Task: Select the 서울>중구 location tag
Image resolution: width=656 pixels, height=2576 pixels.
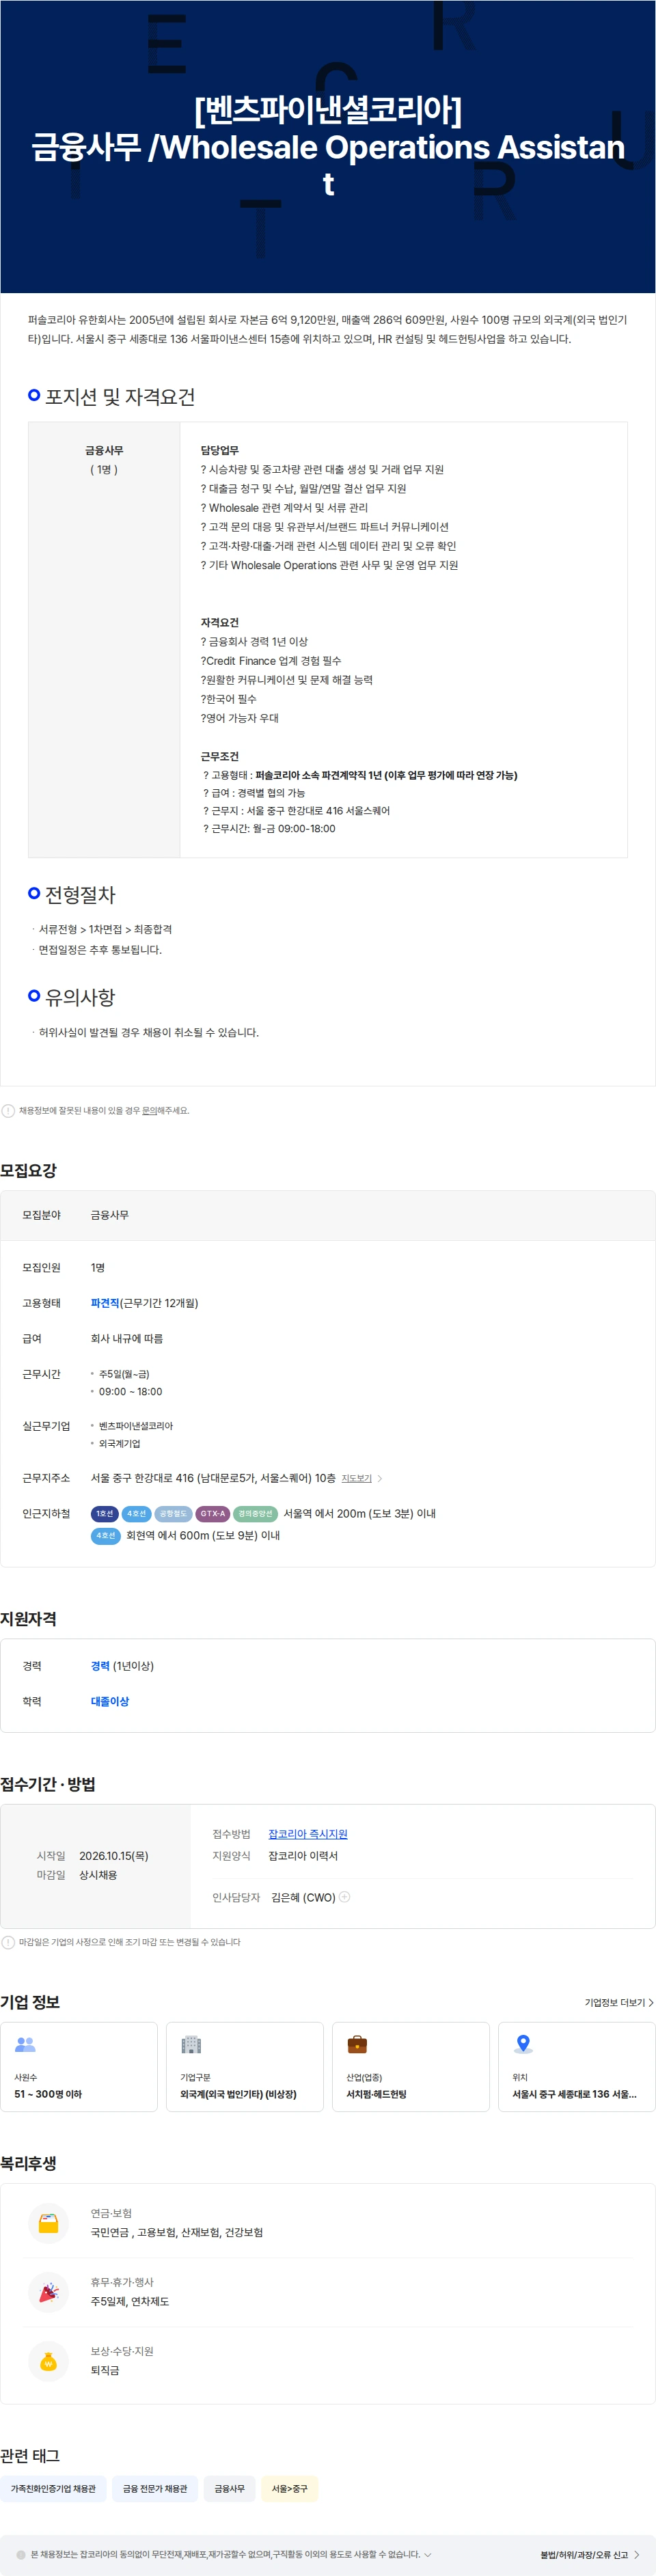Action: point(290,2488)
